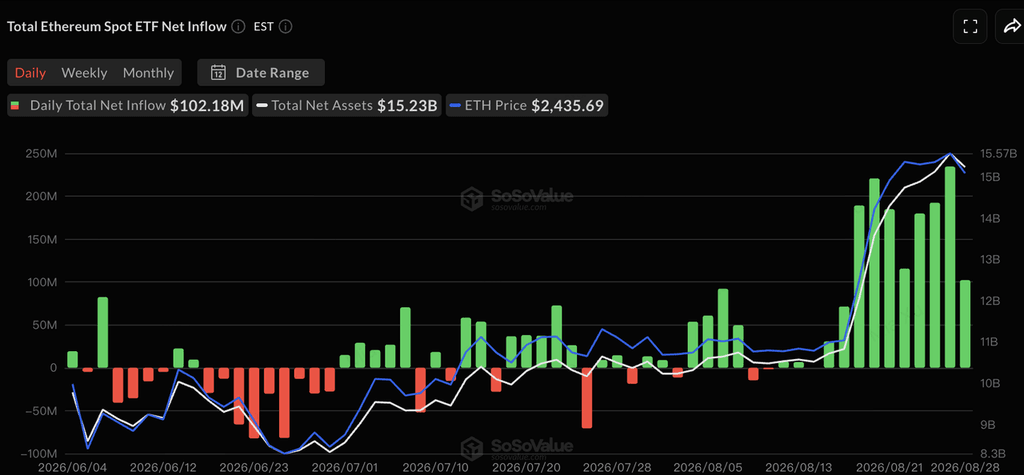Click calendar icon in Date Range button
This screenshot has width=1024, height=475.
(x=218, y=73)
